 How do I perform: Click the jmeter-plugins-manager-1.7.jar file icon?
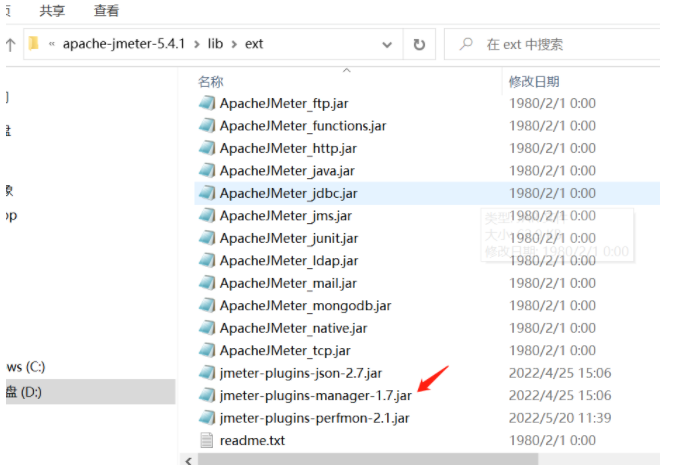[x=207, y=395]
